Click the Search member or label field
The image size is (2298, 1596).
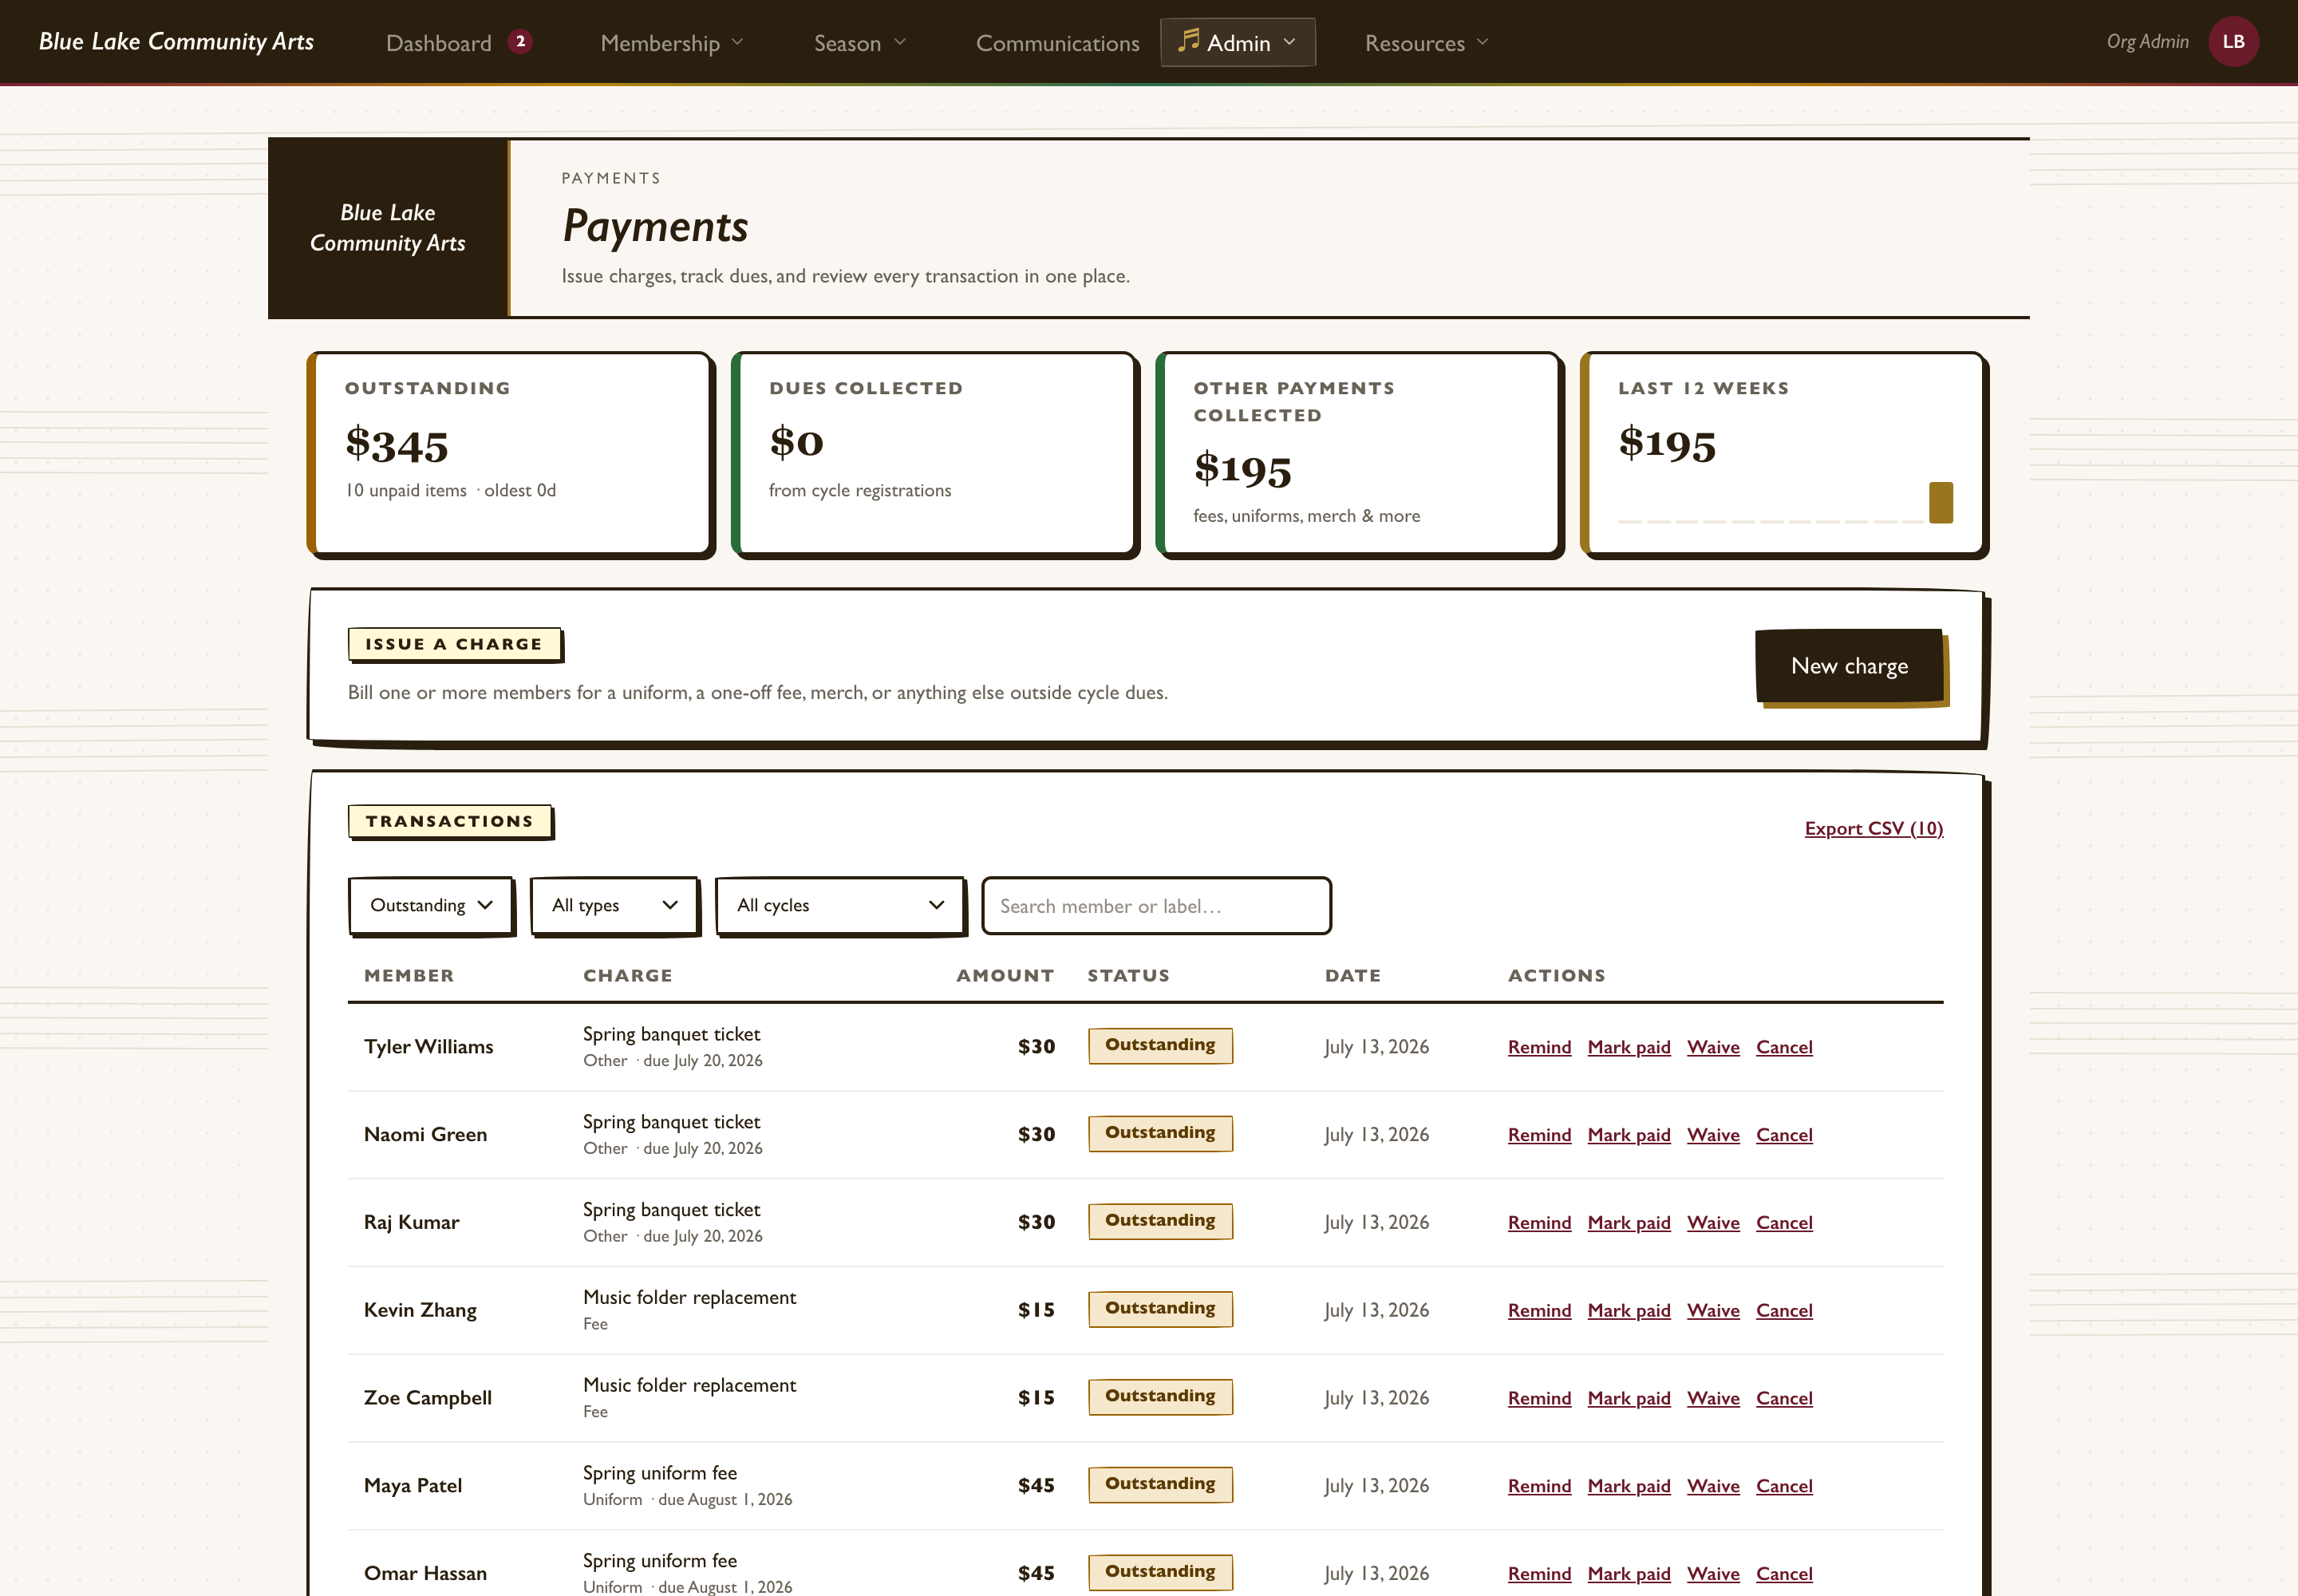pyautogui.click(x=1156, y=906)
